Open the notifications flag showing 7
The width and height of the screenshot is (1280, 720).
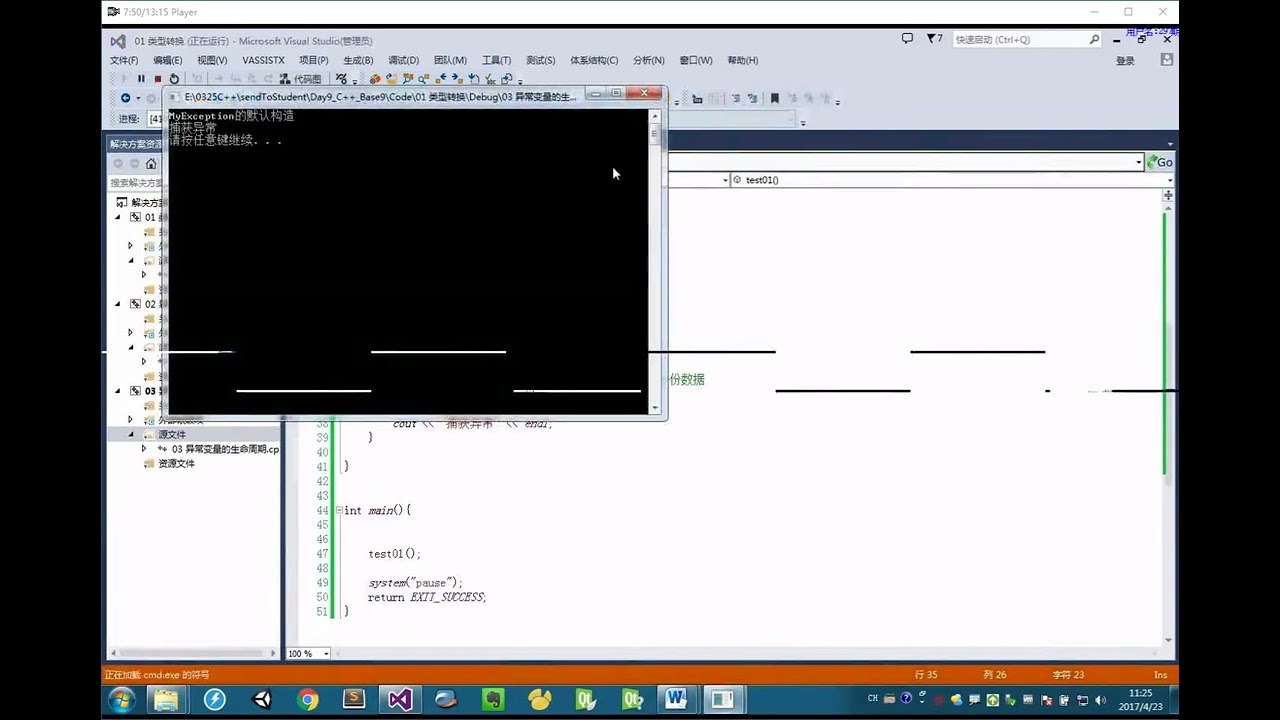click(x=934, y=39)
